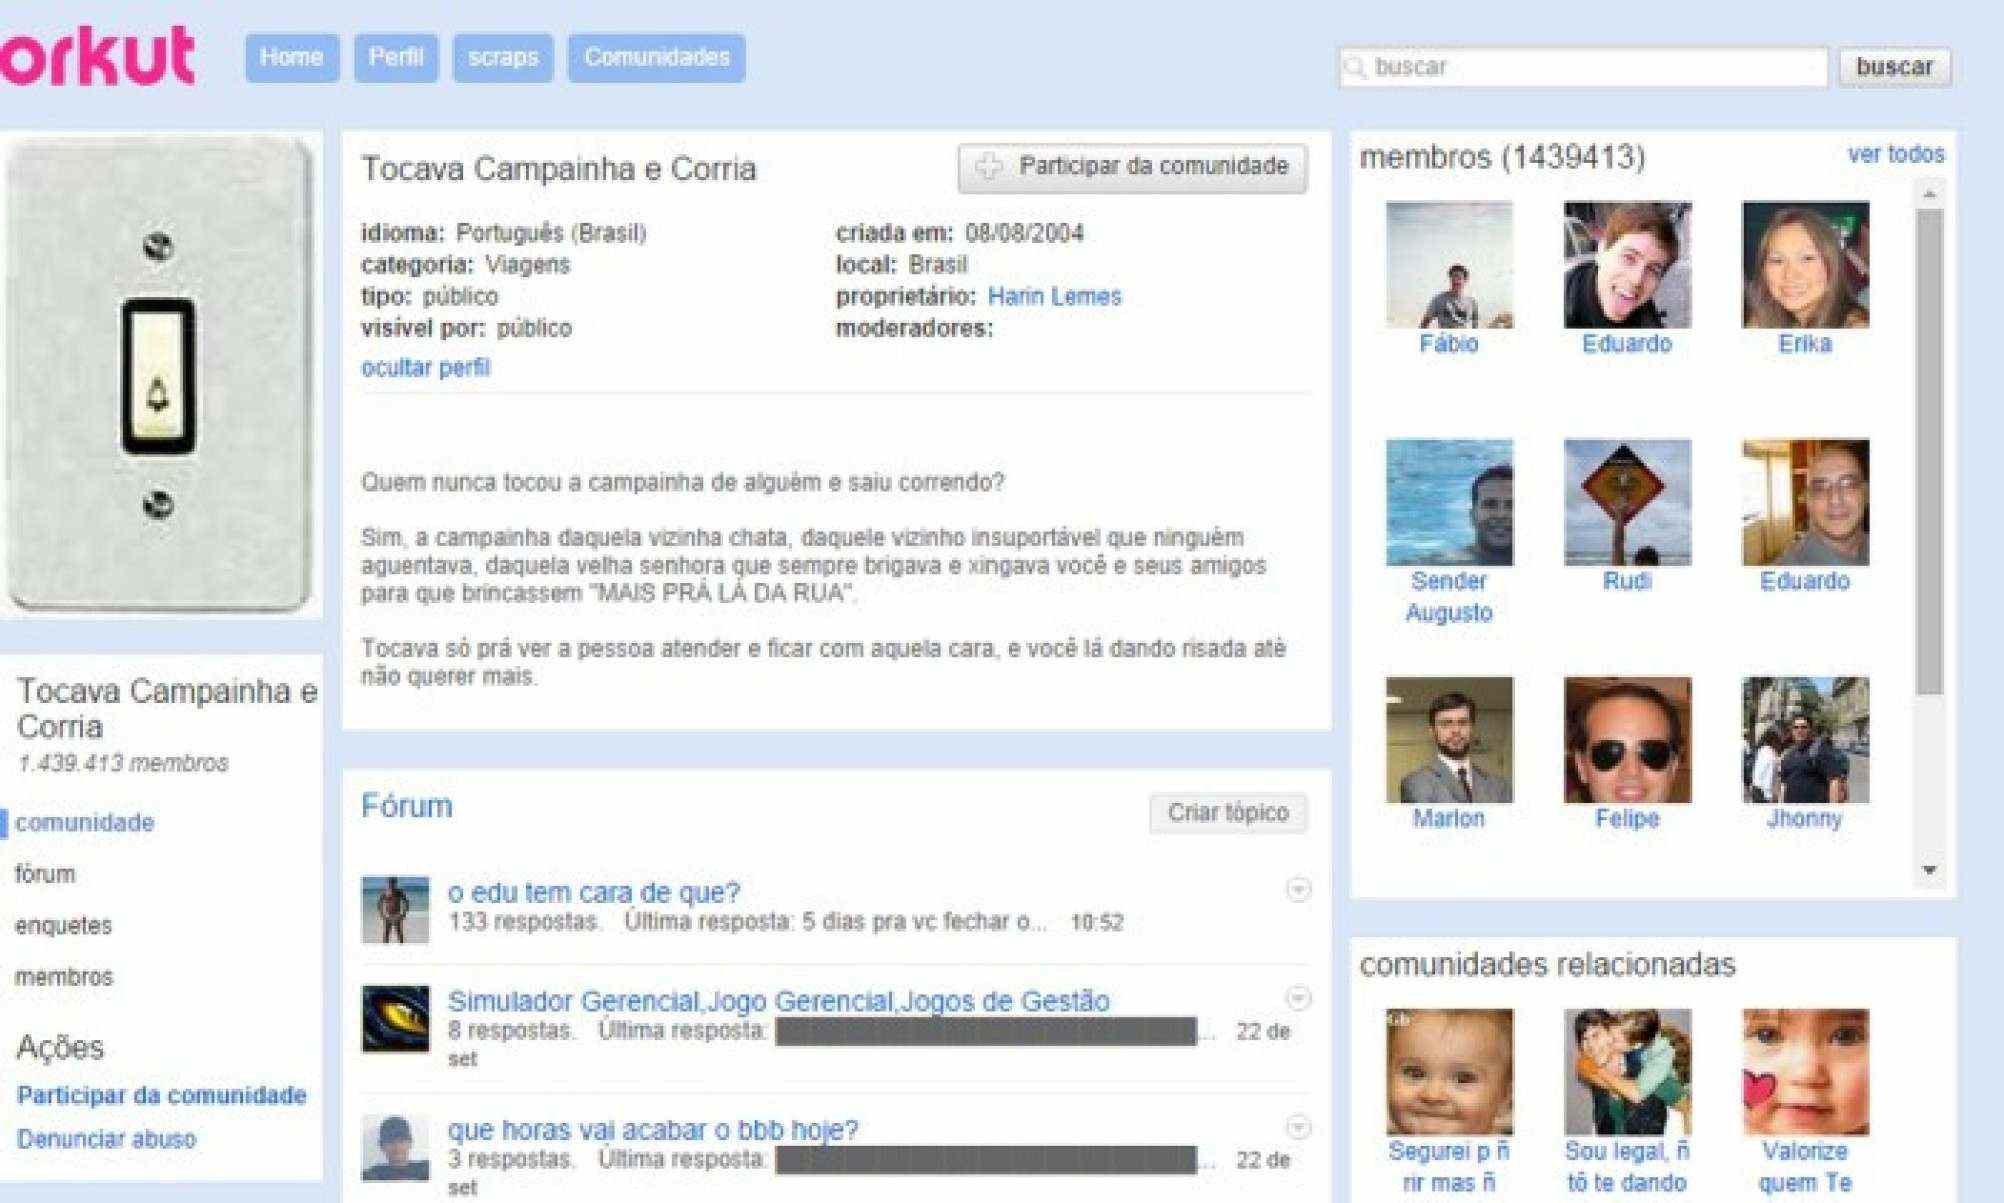Open Harin Lemes's profile link
Viewport: 2004px width, 1203px height.
(1055, 295)
